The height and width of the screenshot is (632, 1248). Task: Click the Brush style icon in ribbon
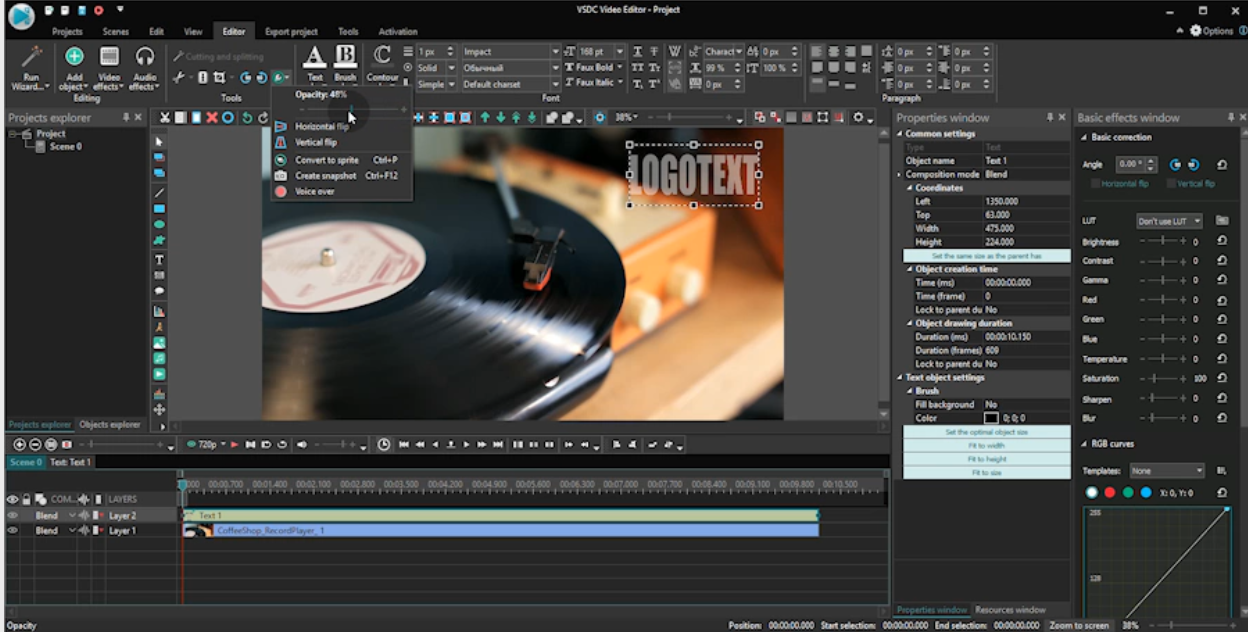(345, 57)
